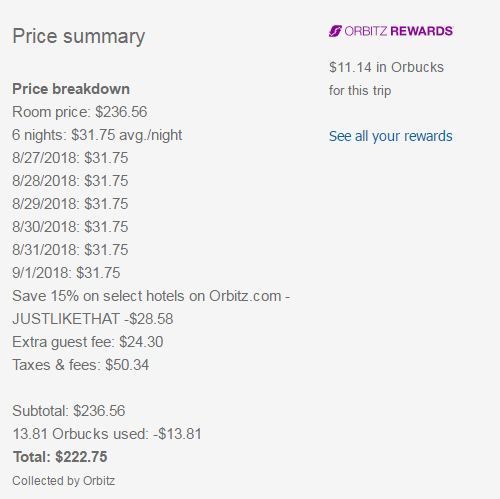Viewport: 500px width, 499px height.
Task: Click the Subtotal $236.56 line
Action: point(69,411)
